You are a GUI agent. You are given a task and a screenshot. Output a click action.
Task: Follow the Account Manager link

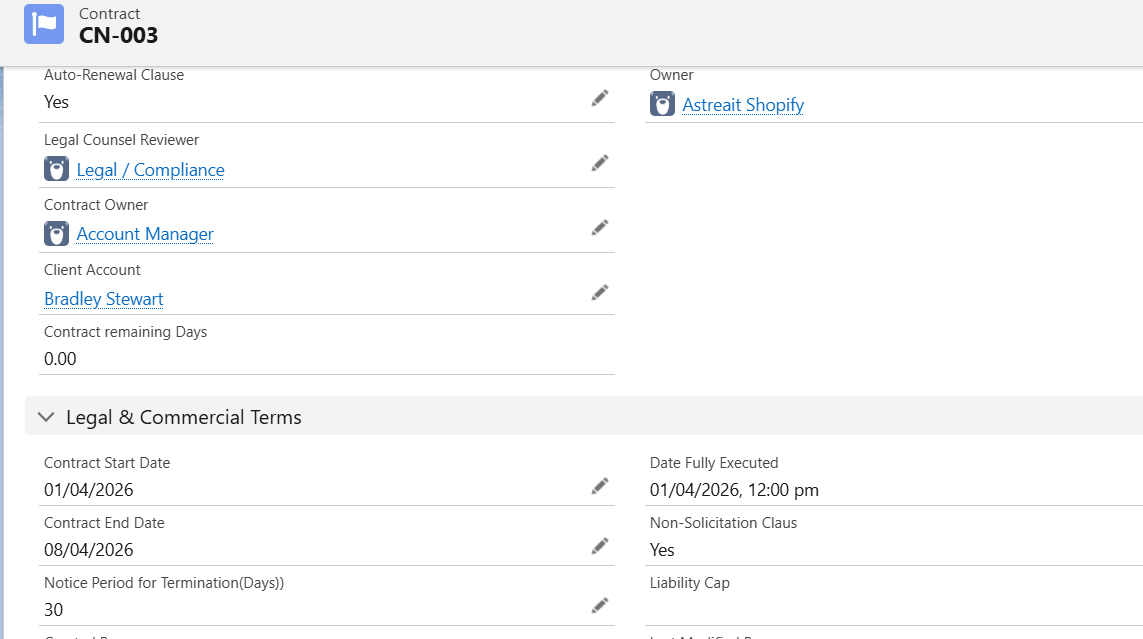pyautogui.click(x=145, y=234)
